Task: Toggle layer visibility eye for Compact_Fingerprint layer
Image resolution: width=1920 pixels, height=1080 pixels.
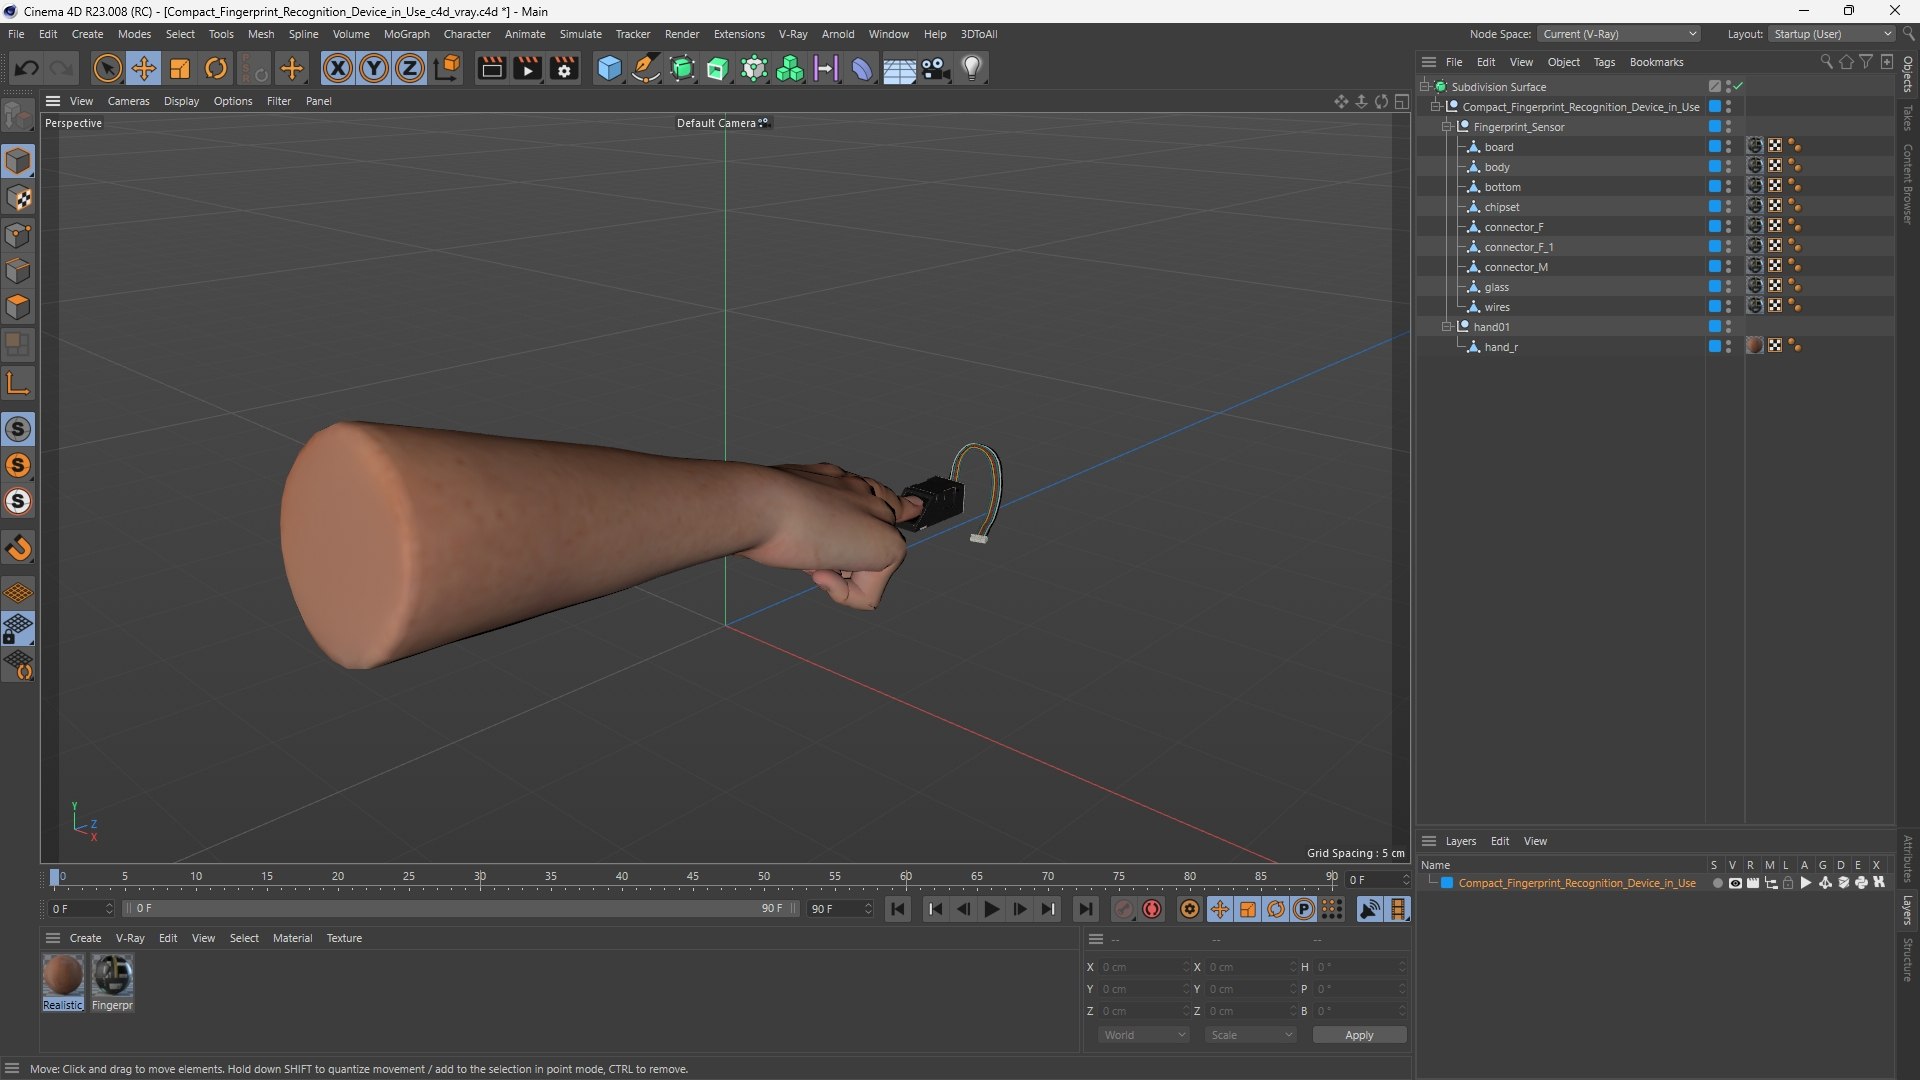Action: pyautogui.click(x=1735, y=883)
